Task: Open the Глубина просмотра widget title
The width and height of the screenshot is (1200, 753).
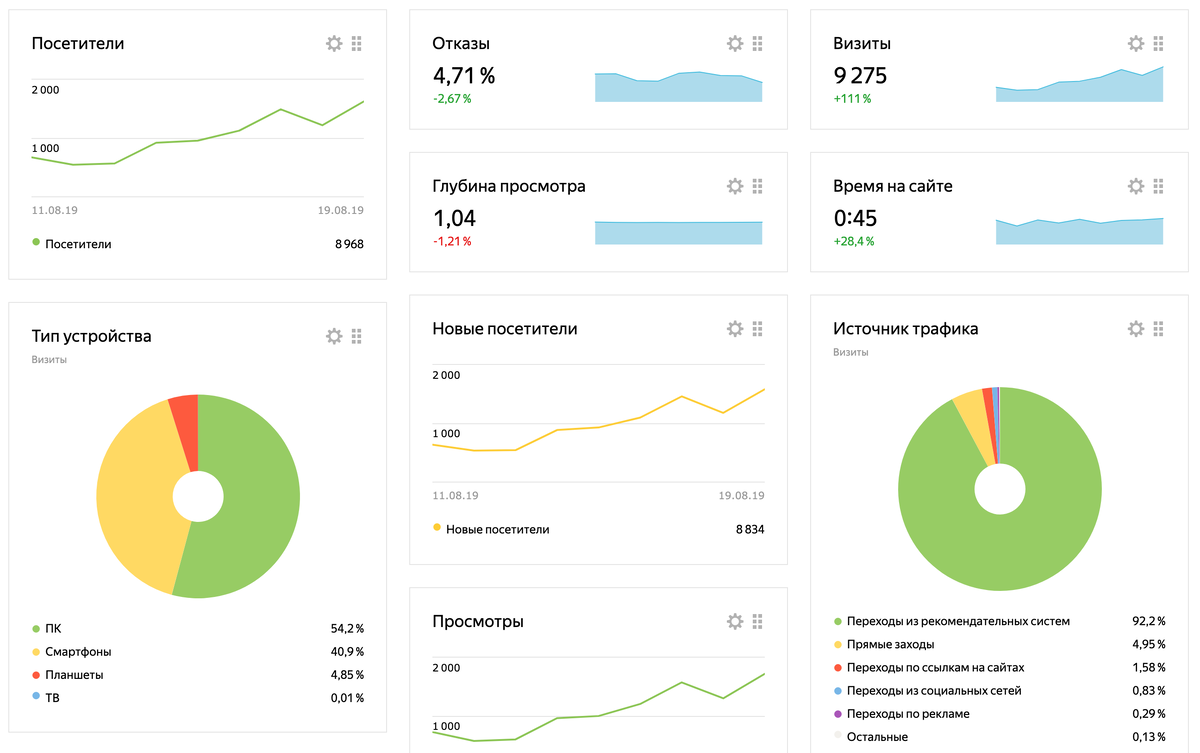Action: pos(509,187)
